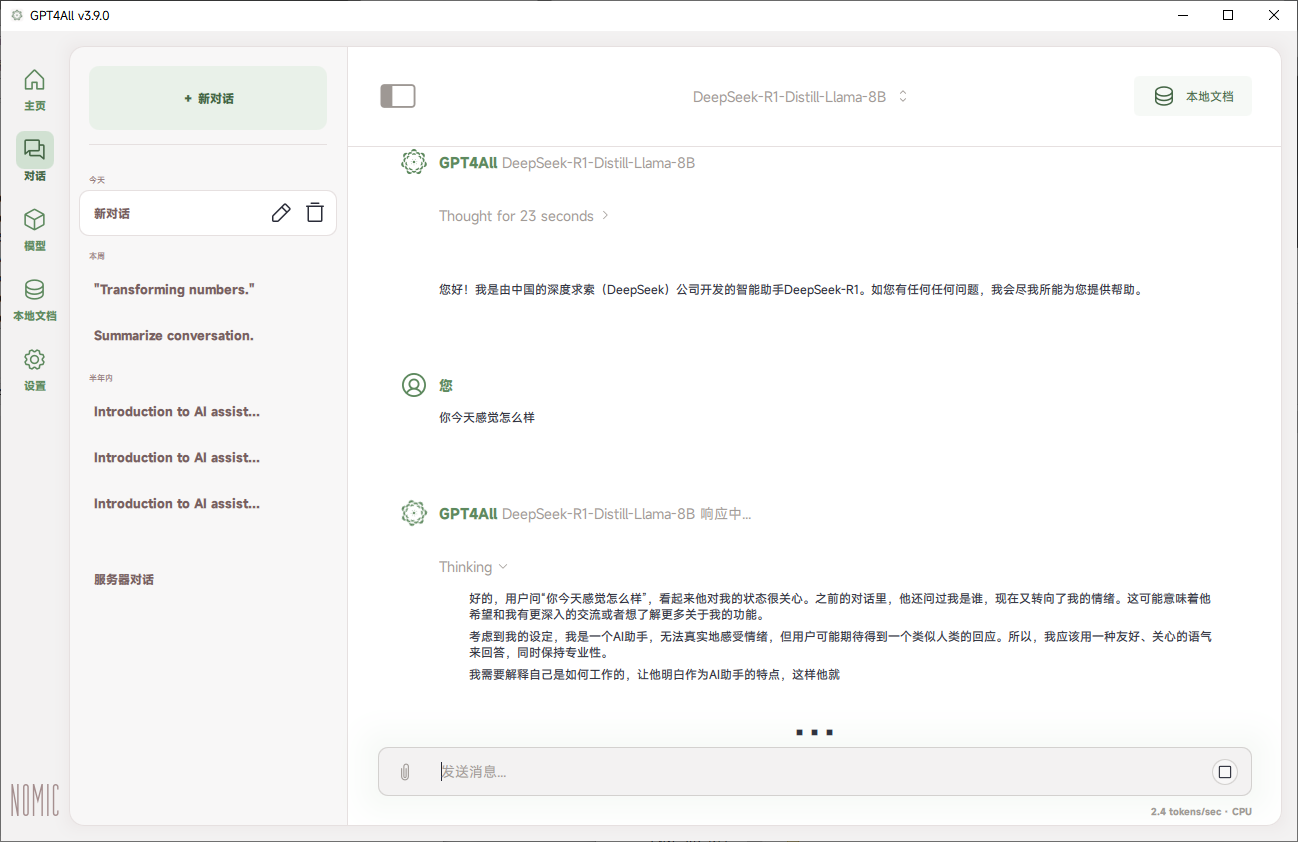This screenshot has width=1298, height=842.
Task: Open 本地文档 button in top right
Action: 1193,97
